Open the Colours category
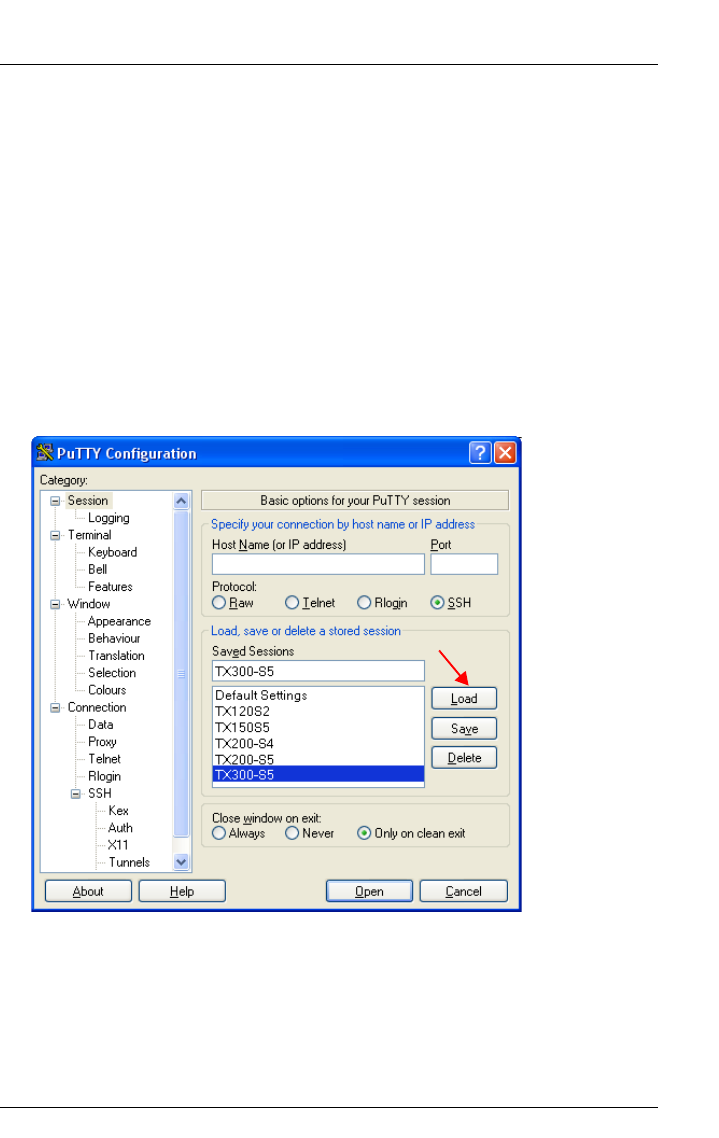Image resolution: width=719 pixels, height=1138 pixels. (x=107, y=690)
